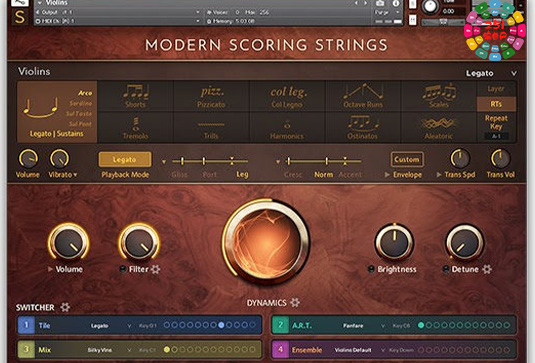Toggle the Layer button

(496, 89)
